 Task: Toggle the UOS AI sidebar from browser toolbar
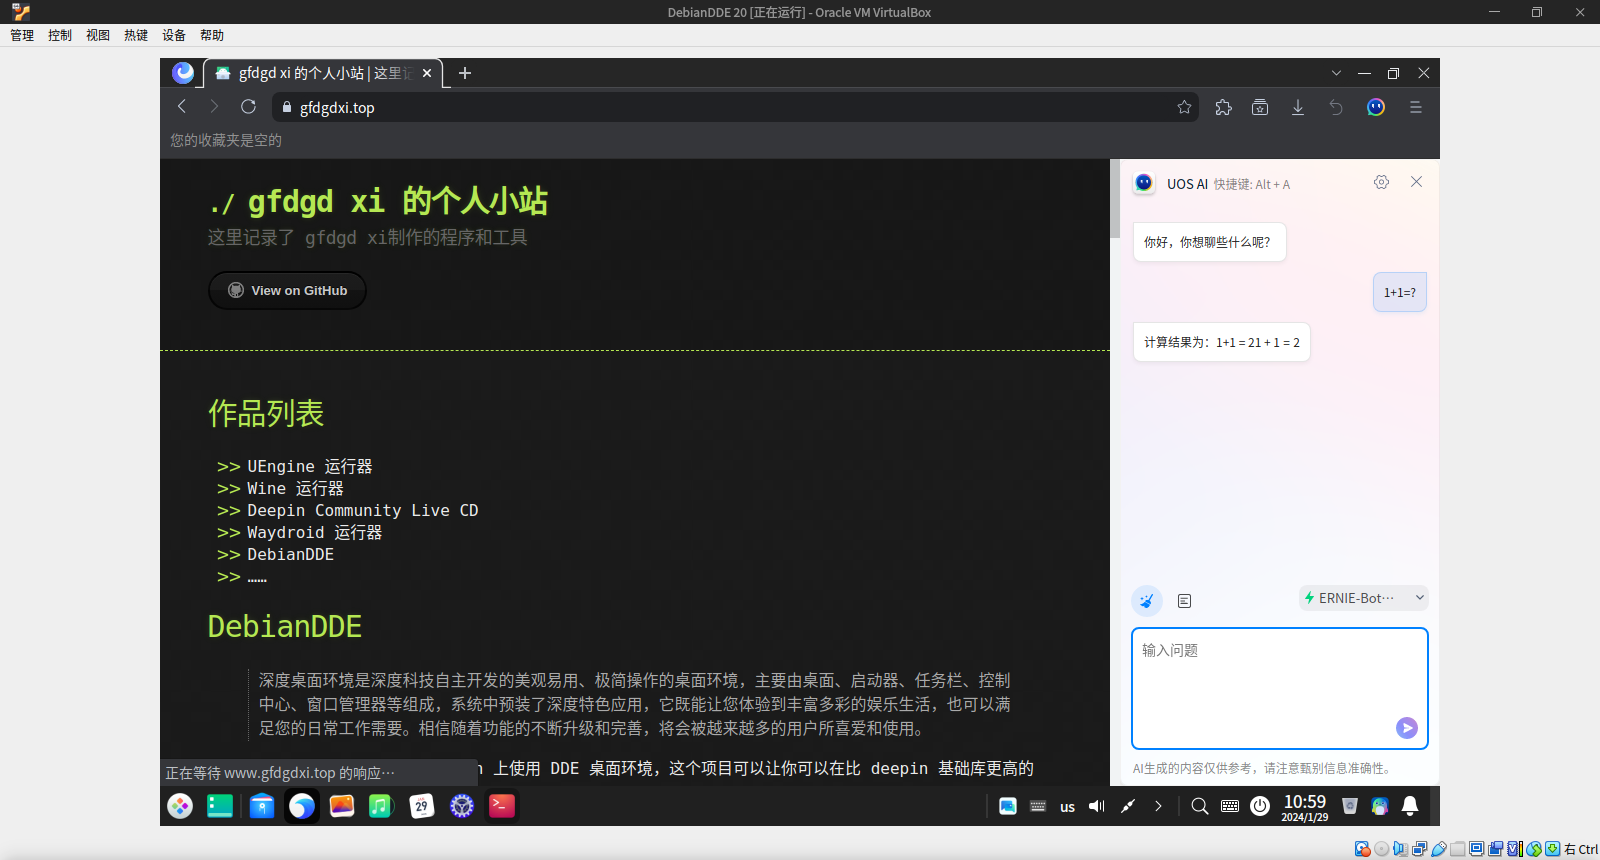[1376, 107]
